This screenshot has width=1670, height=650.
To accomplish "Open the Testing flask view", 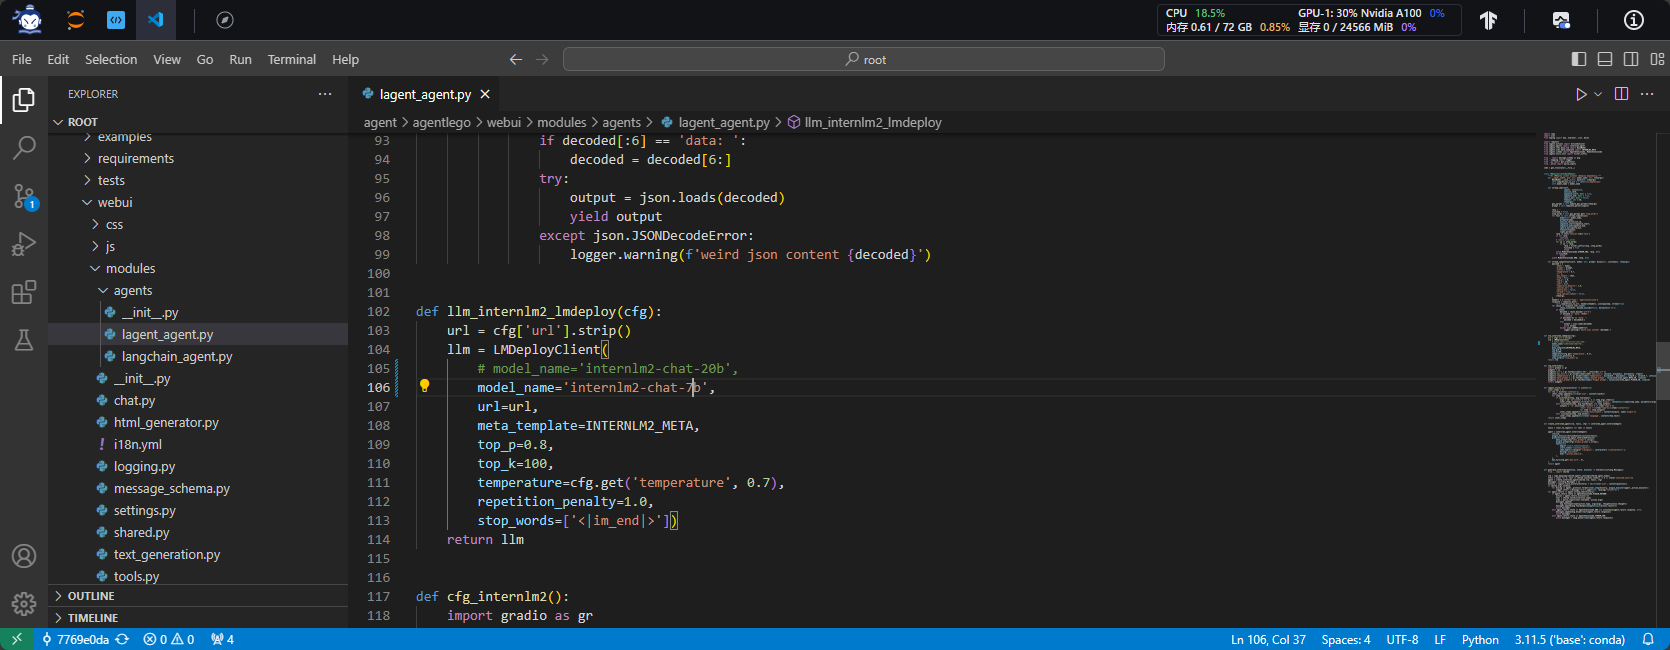I will coord(24,340).
